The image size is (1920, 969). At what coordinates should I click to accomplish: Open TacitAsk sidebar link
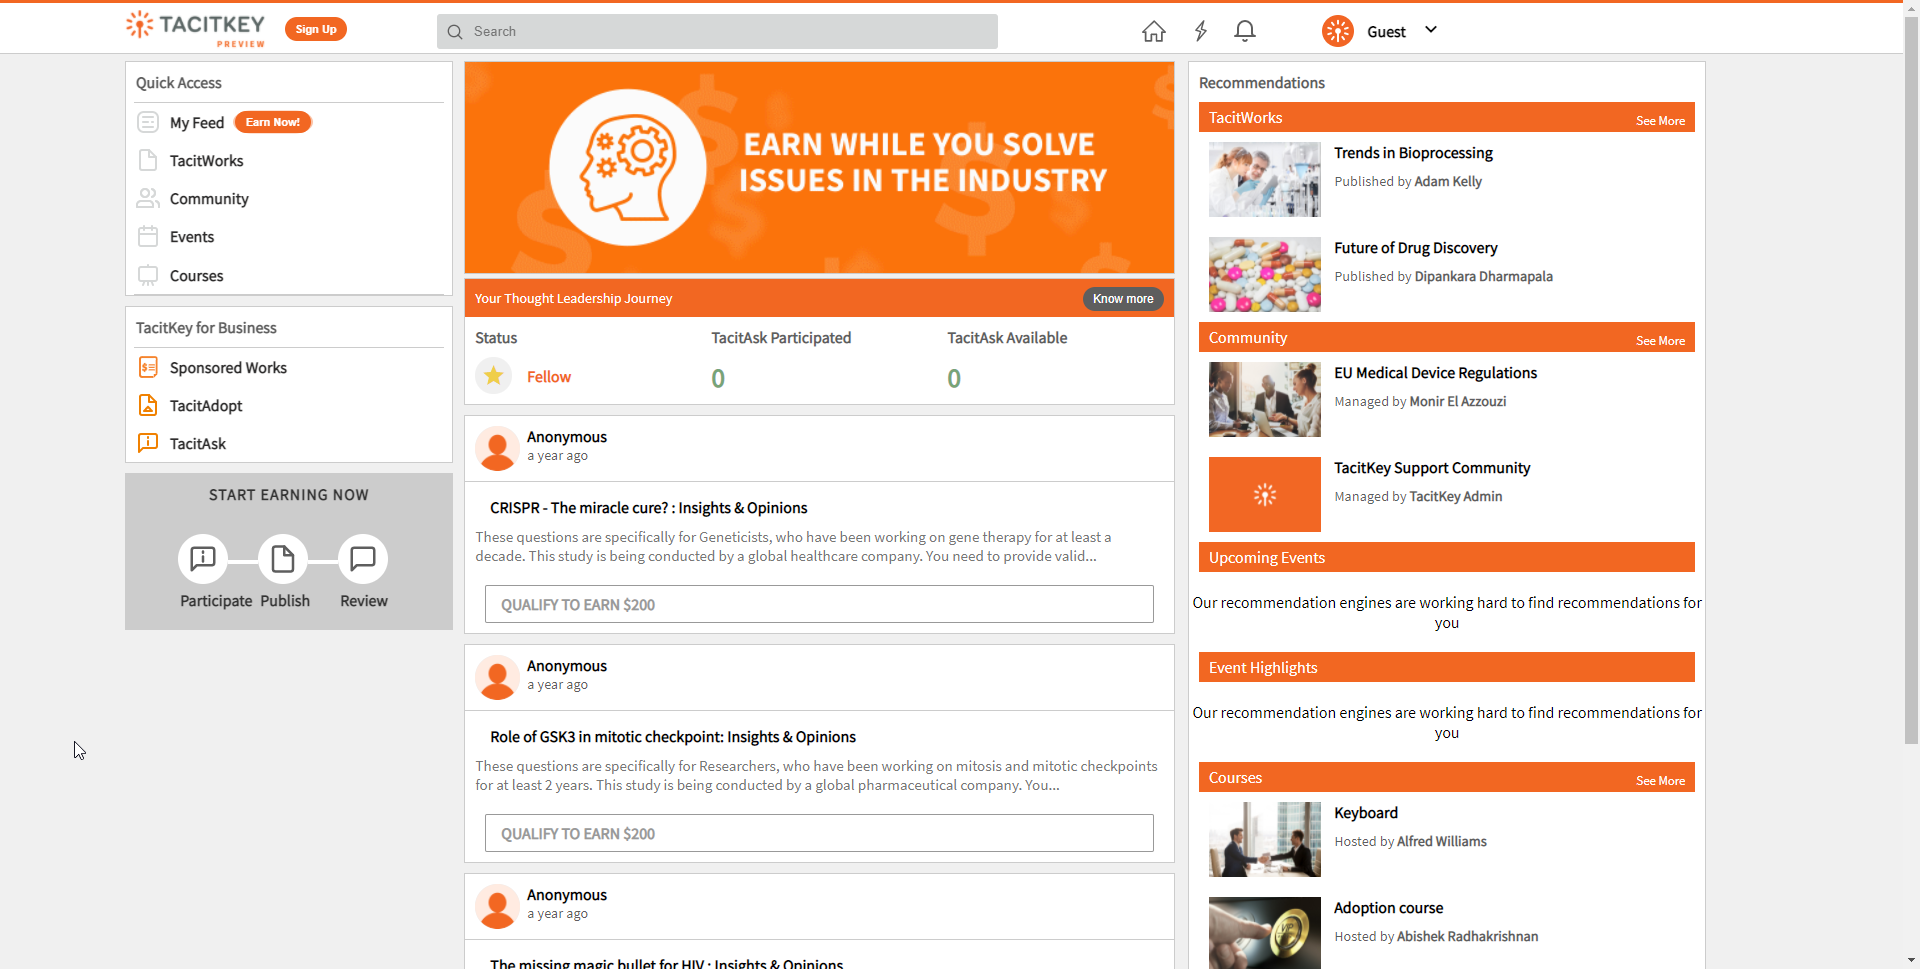(x=198, y=444)
